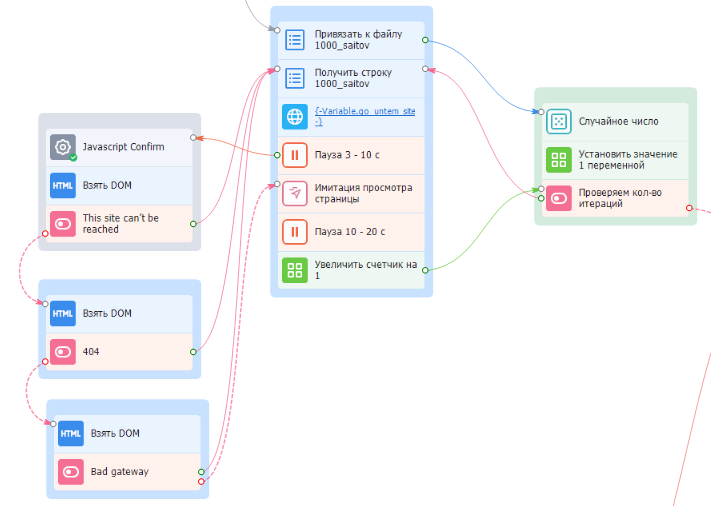Screen dimensions: 711x506
Task: Click the paper-plane icon of 'Имитация просмотра страницы'
Action: [295, 194]
